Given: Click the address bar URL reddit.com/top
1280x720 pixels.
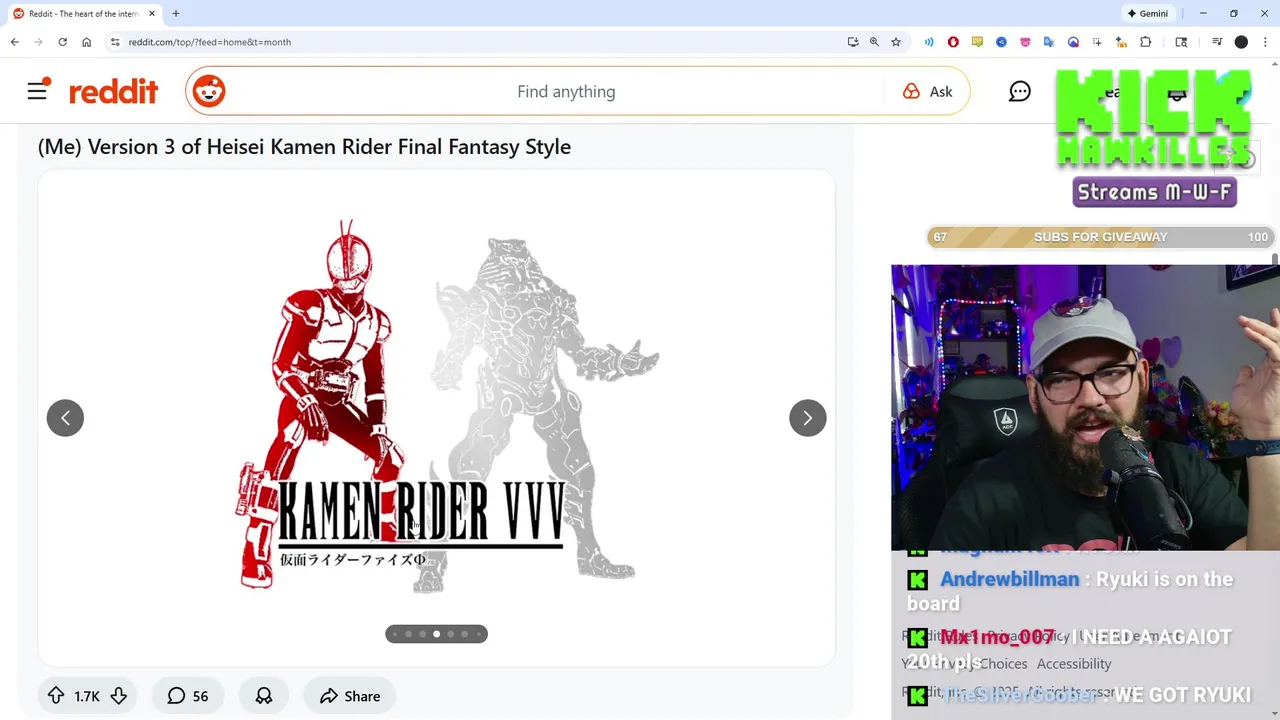Looking at the screenshot, I should pyautogui.click(x=209, y=42).
